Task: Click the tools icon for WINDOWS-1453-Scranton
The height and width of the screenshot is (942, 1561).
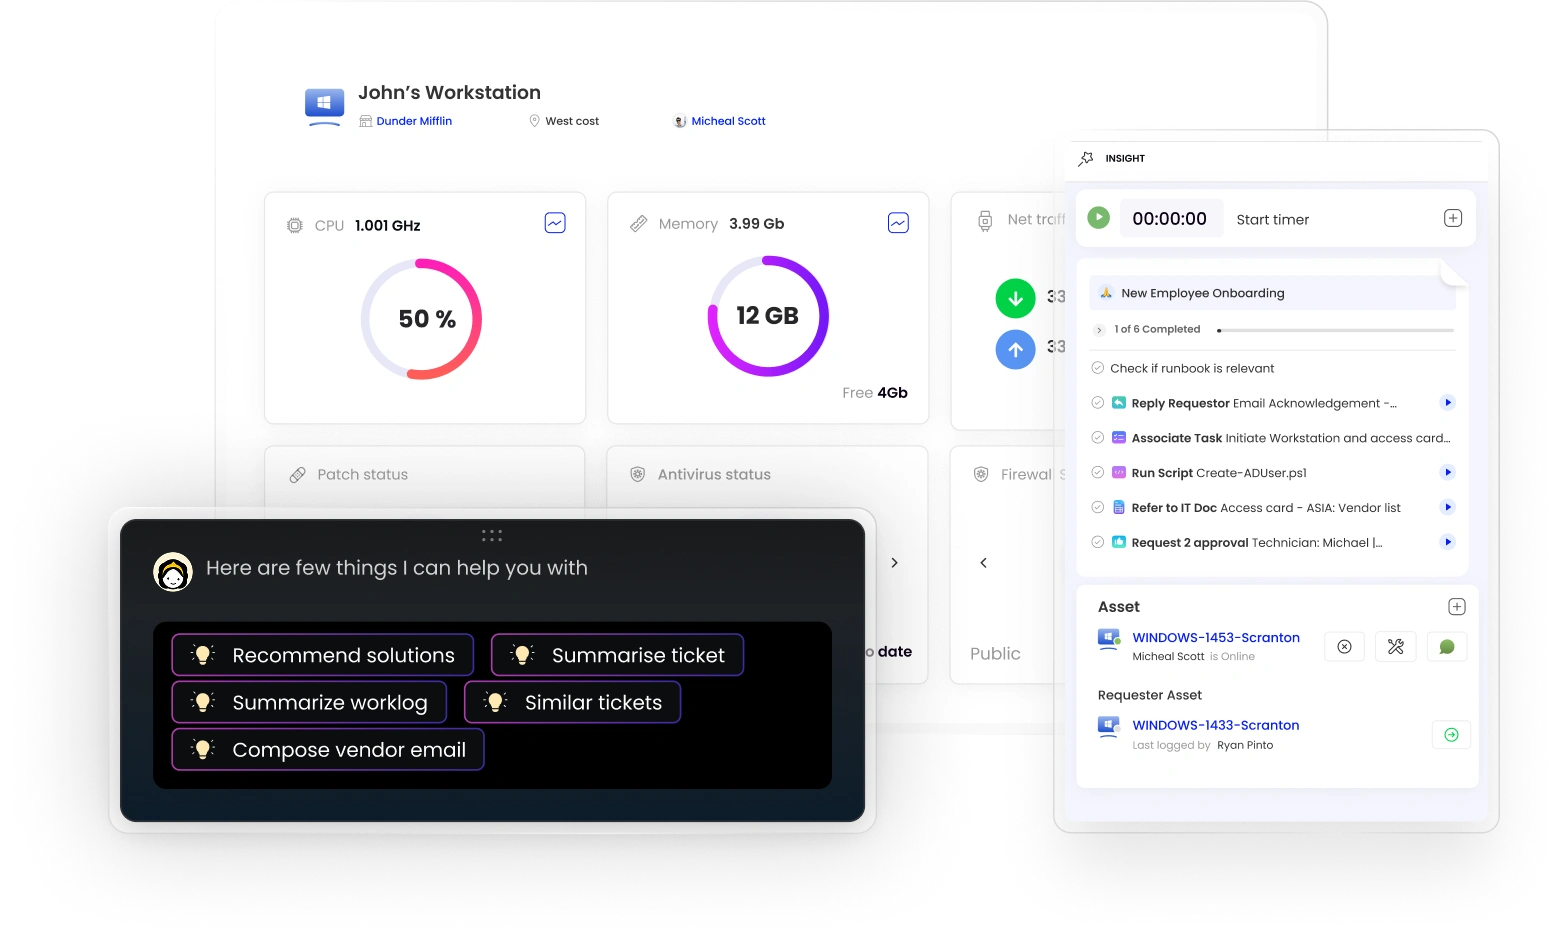Action: point(1395,647)
